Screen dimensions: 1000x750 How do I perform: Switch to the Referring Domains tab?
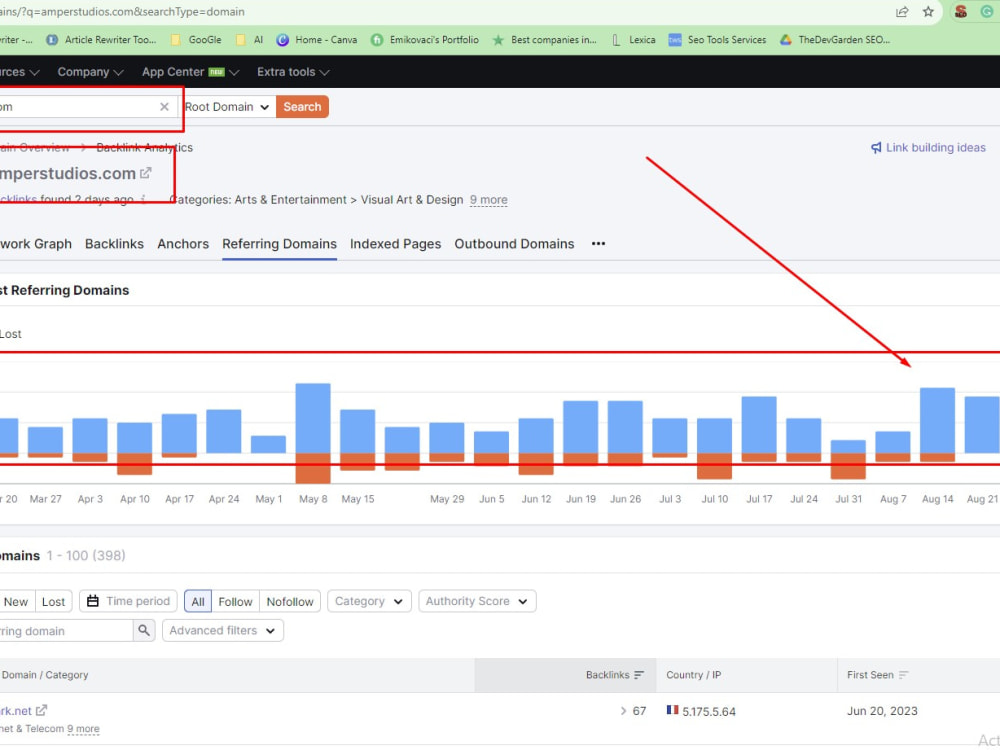pos(279,244)
